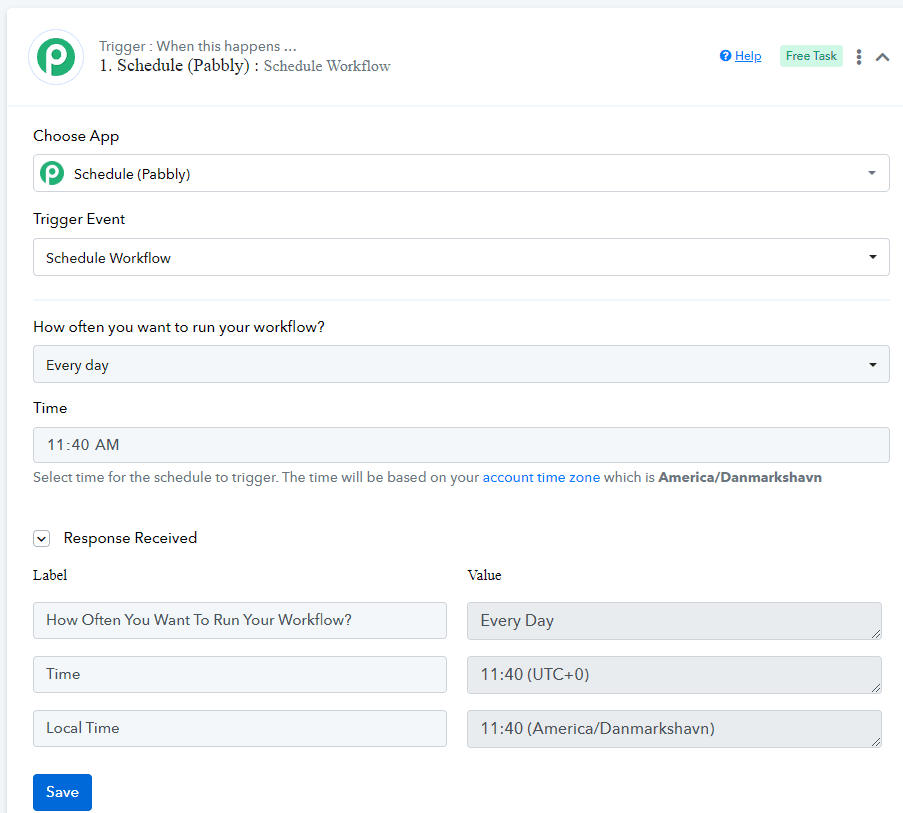Screen dimensions: 903x813
Task: Click the 11:40 AM Time field
Action: tap(461, 445)
